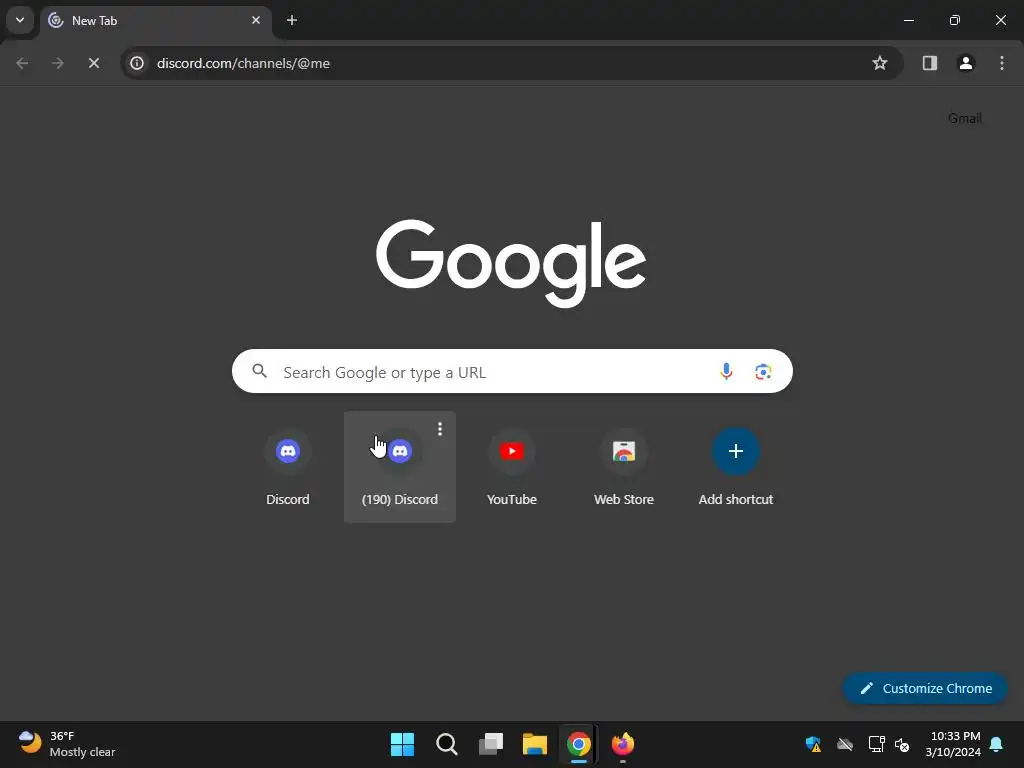Start voice search with the microphone
This screenshot has width=1024, height=768.
726,372
